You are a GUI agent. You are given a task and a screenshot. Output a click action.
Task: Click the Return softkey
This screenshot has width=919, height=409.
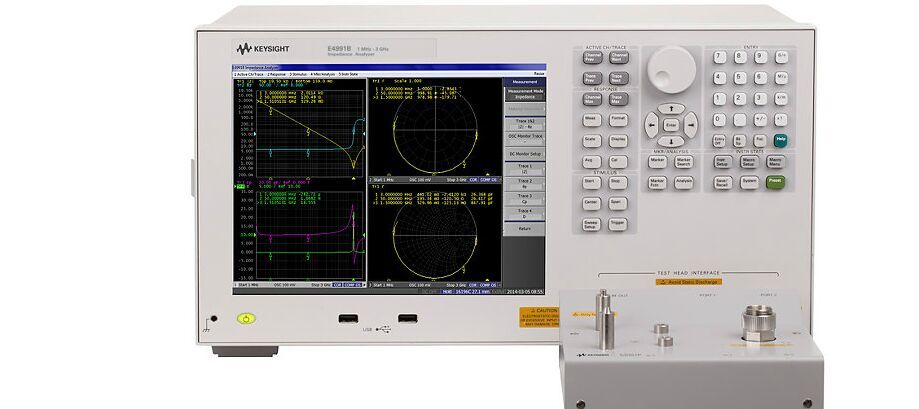click(524, 228)
